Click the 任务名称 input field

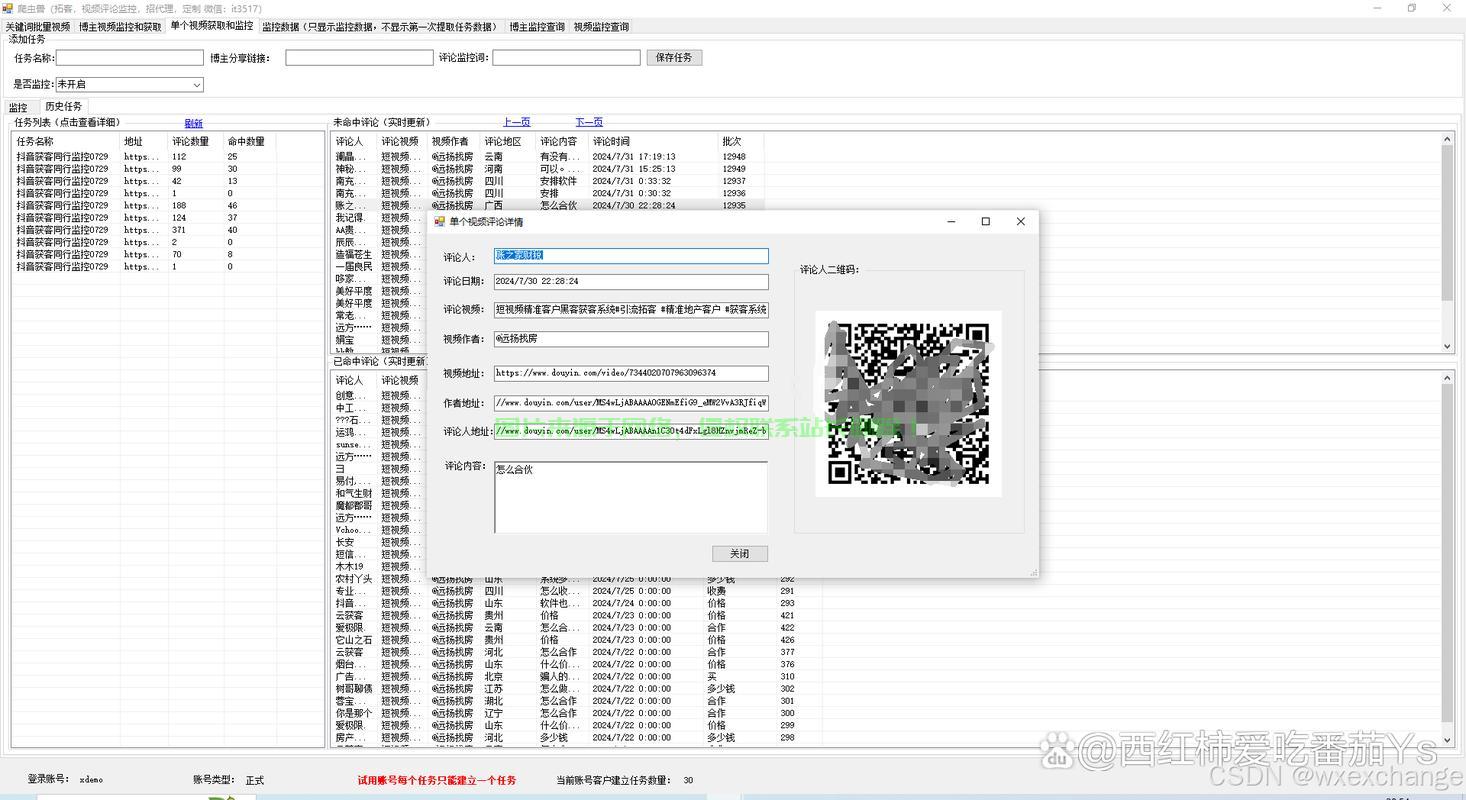129,58
